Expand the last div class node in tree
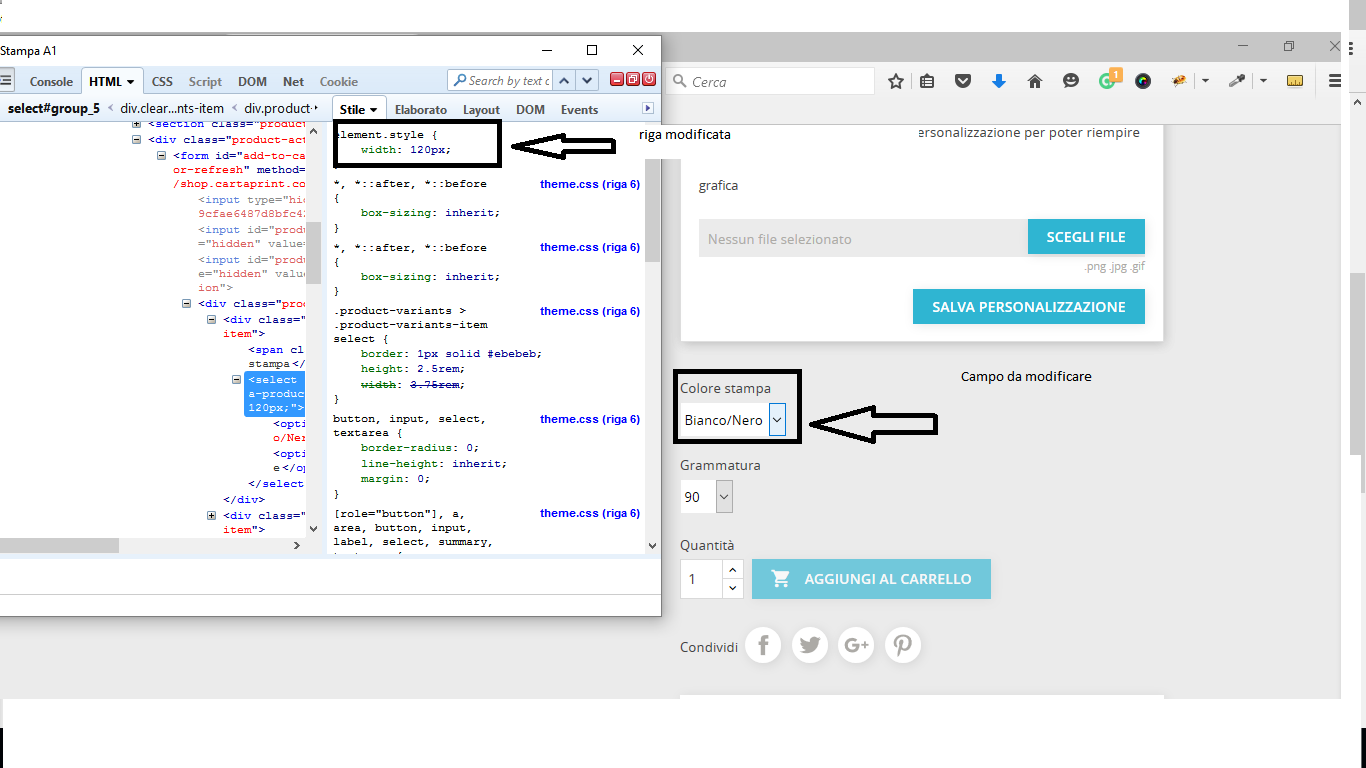 tap(212, 516)
